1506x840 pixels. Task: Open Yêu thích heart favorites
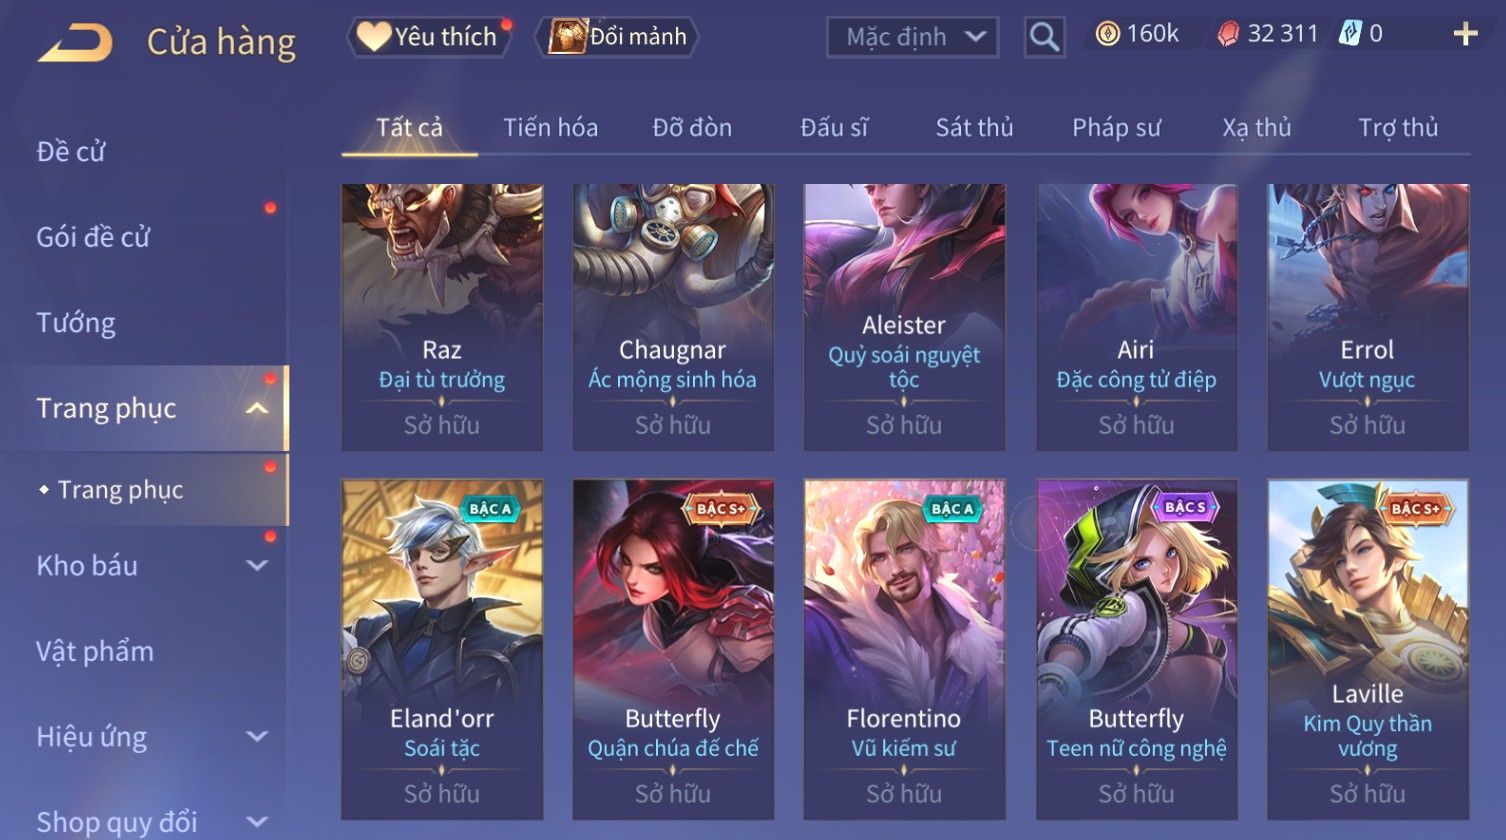point(429,37)
